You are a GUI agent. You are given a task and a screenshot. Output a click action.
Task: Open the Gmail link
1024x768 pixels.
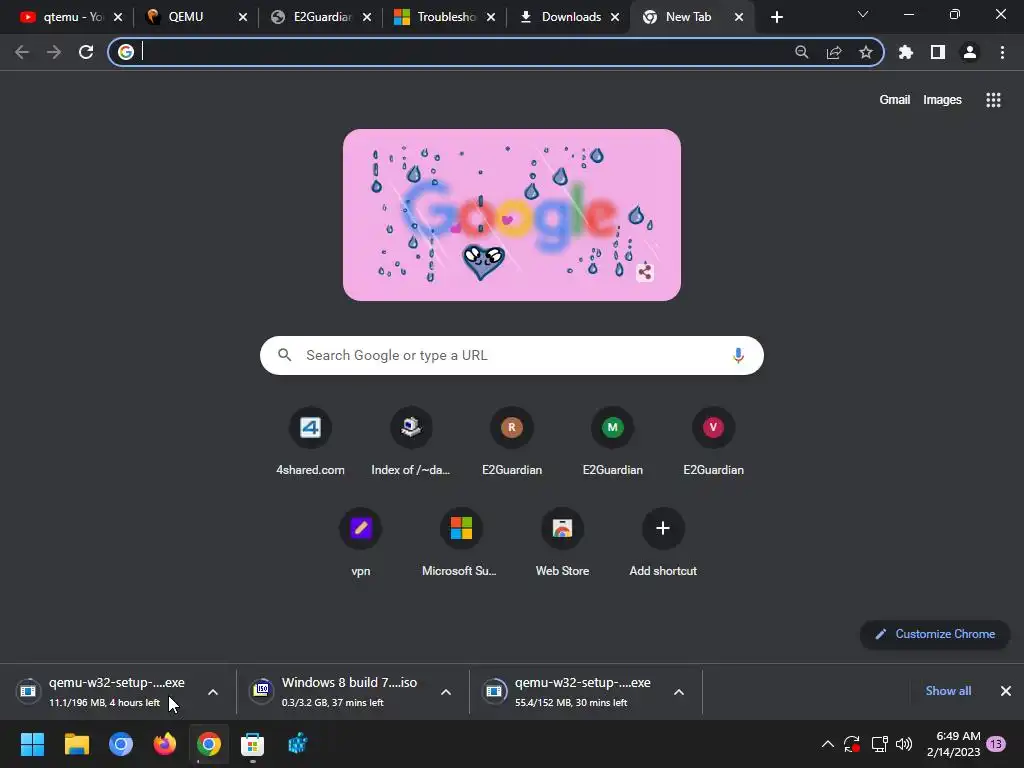tap(895, 100)
